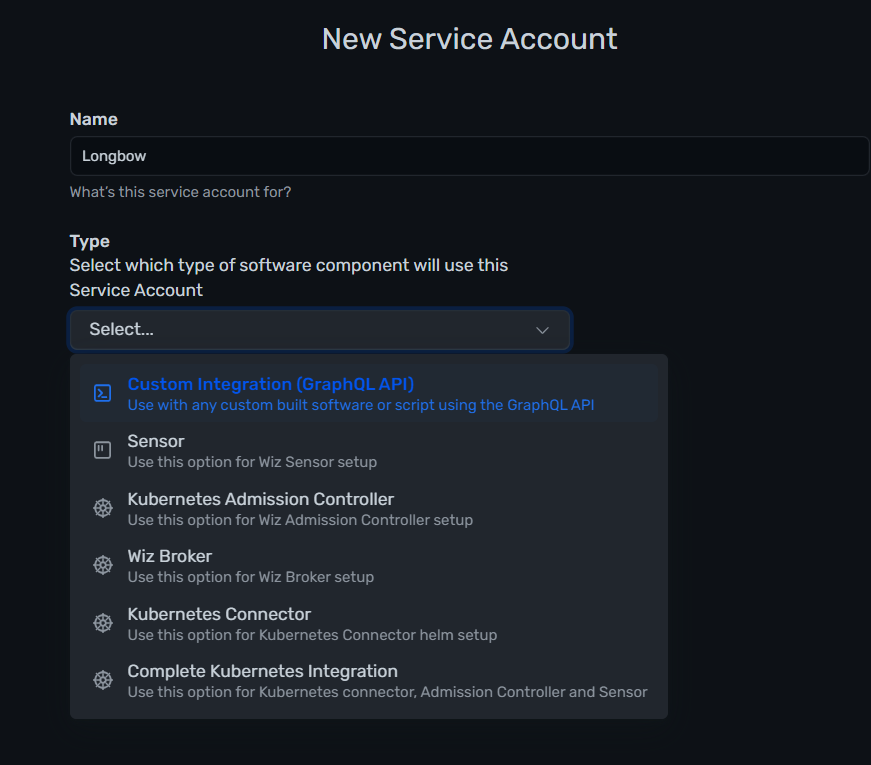Screen dimensions: 871x765
Task: Click 'Use this option for Wiz Admission Controller setup'
Action: (301, 520)
